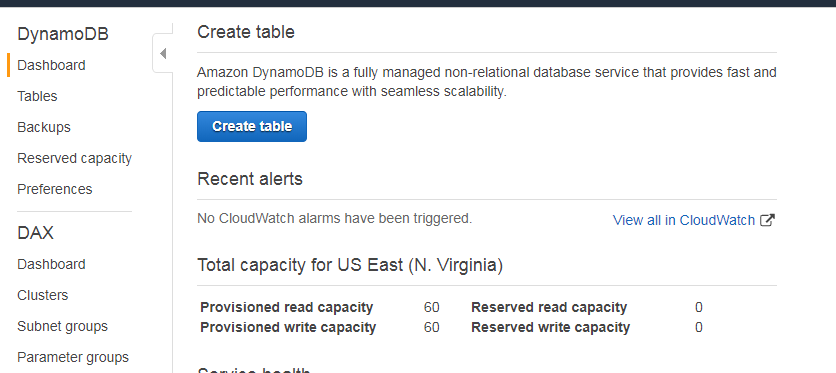Click the Provisioned write capacity label

pos(288,327)
